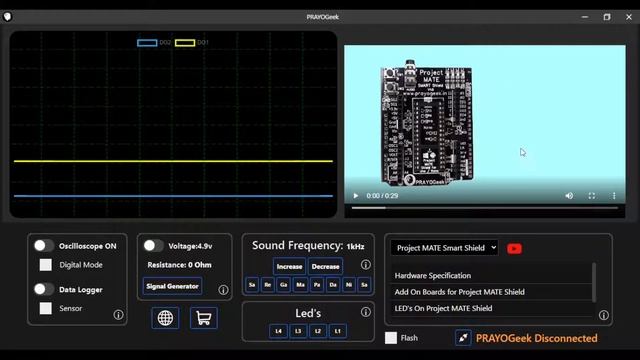
Task: Play the Da note
Action: pos(333,284)
